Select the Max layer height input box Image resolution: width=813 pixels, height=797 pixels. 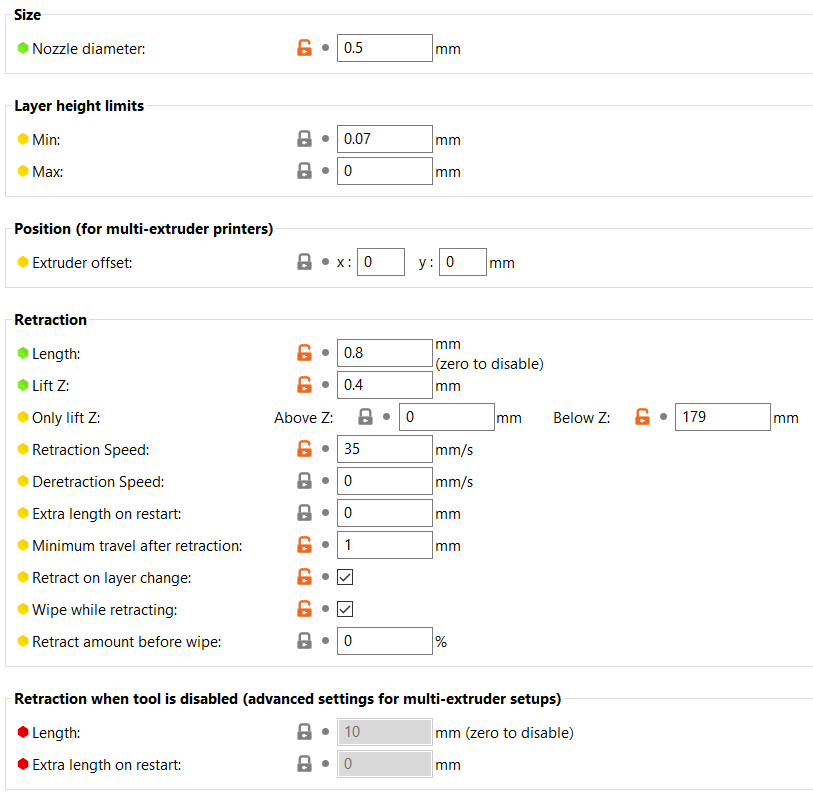click(x=384, y=171)
